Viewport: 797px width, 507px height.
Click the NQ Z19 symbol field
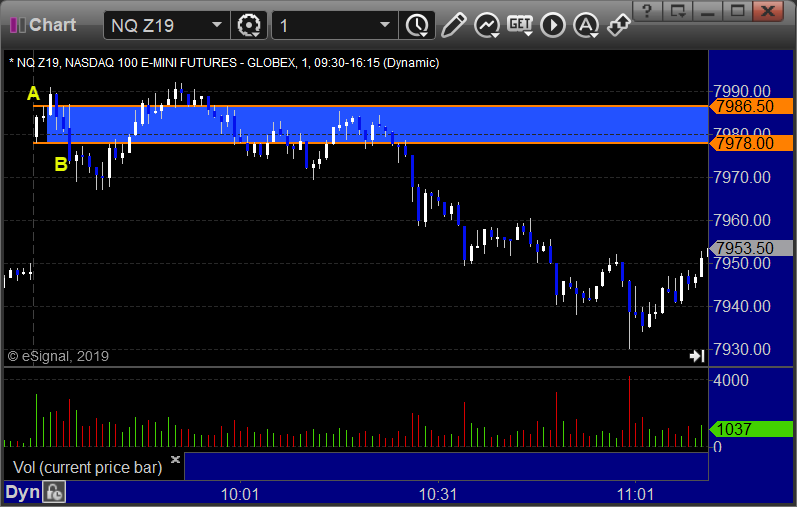(167, 25)
